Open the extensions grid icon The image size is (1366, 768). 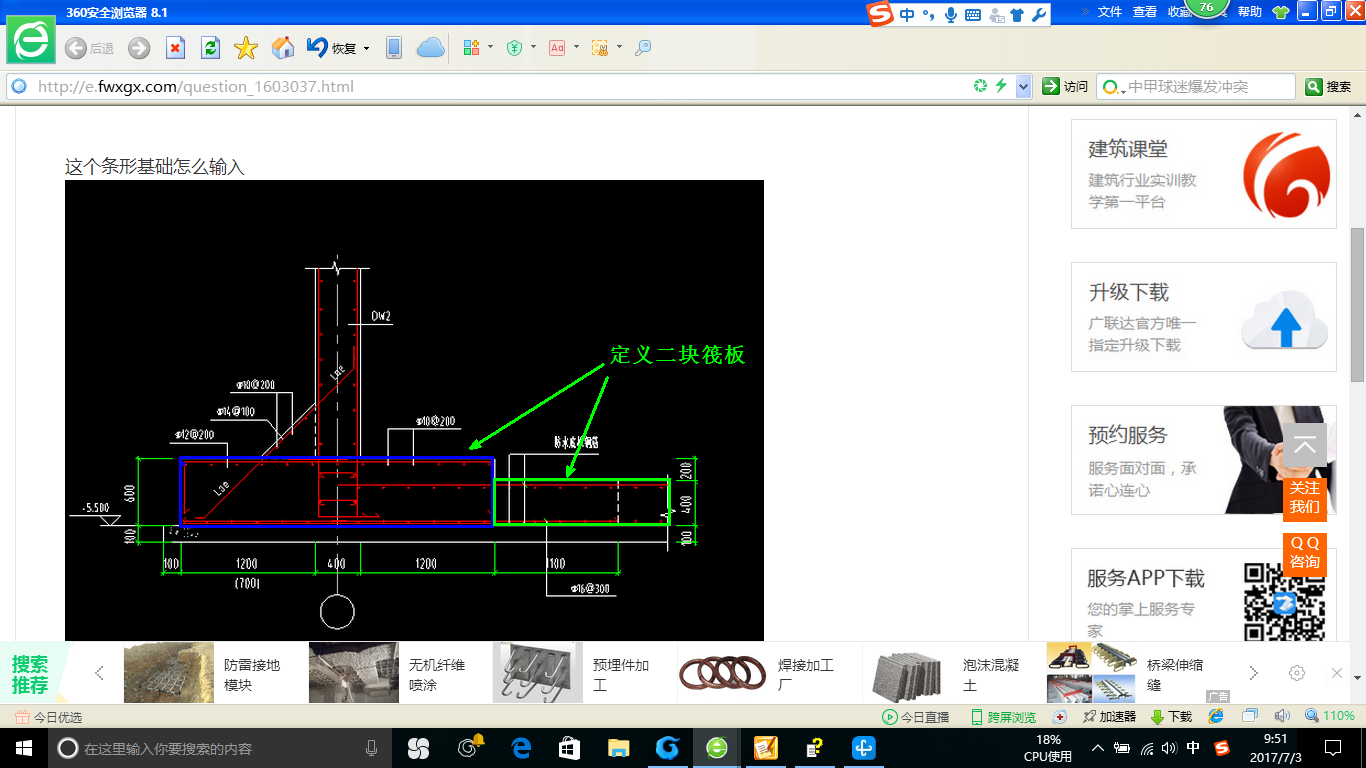pos(472,47)
